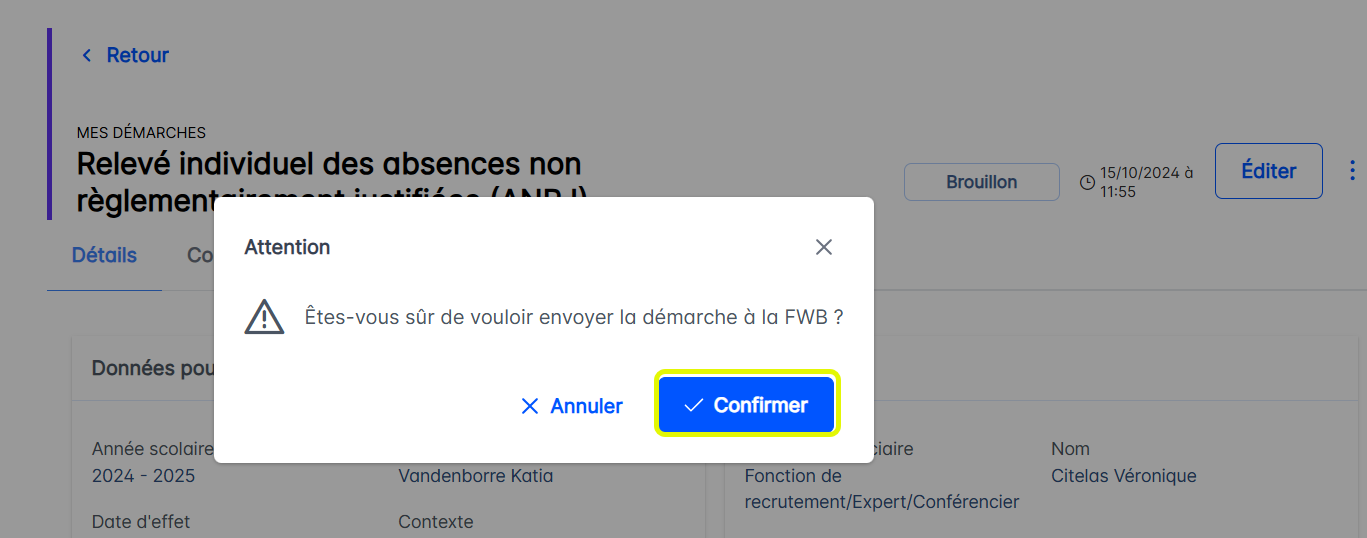Screen dimensions: 1367x538
Task: Click the clock icon beside the timestamp
Action: (1087, 182)
